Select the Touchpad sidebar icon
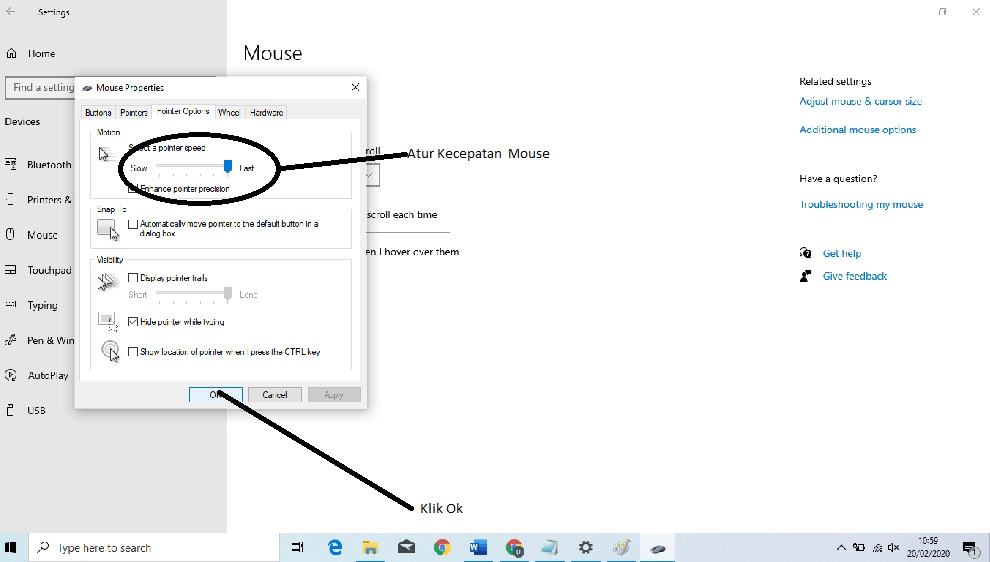The image size is (990, 562). coord(11,270)
